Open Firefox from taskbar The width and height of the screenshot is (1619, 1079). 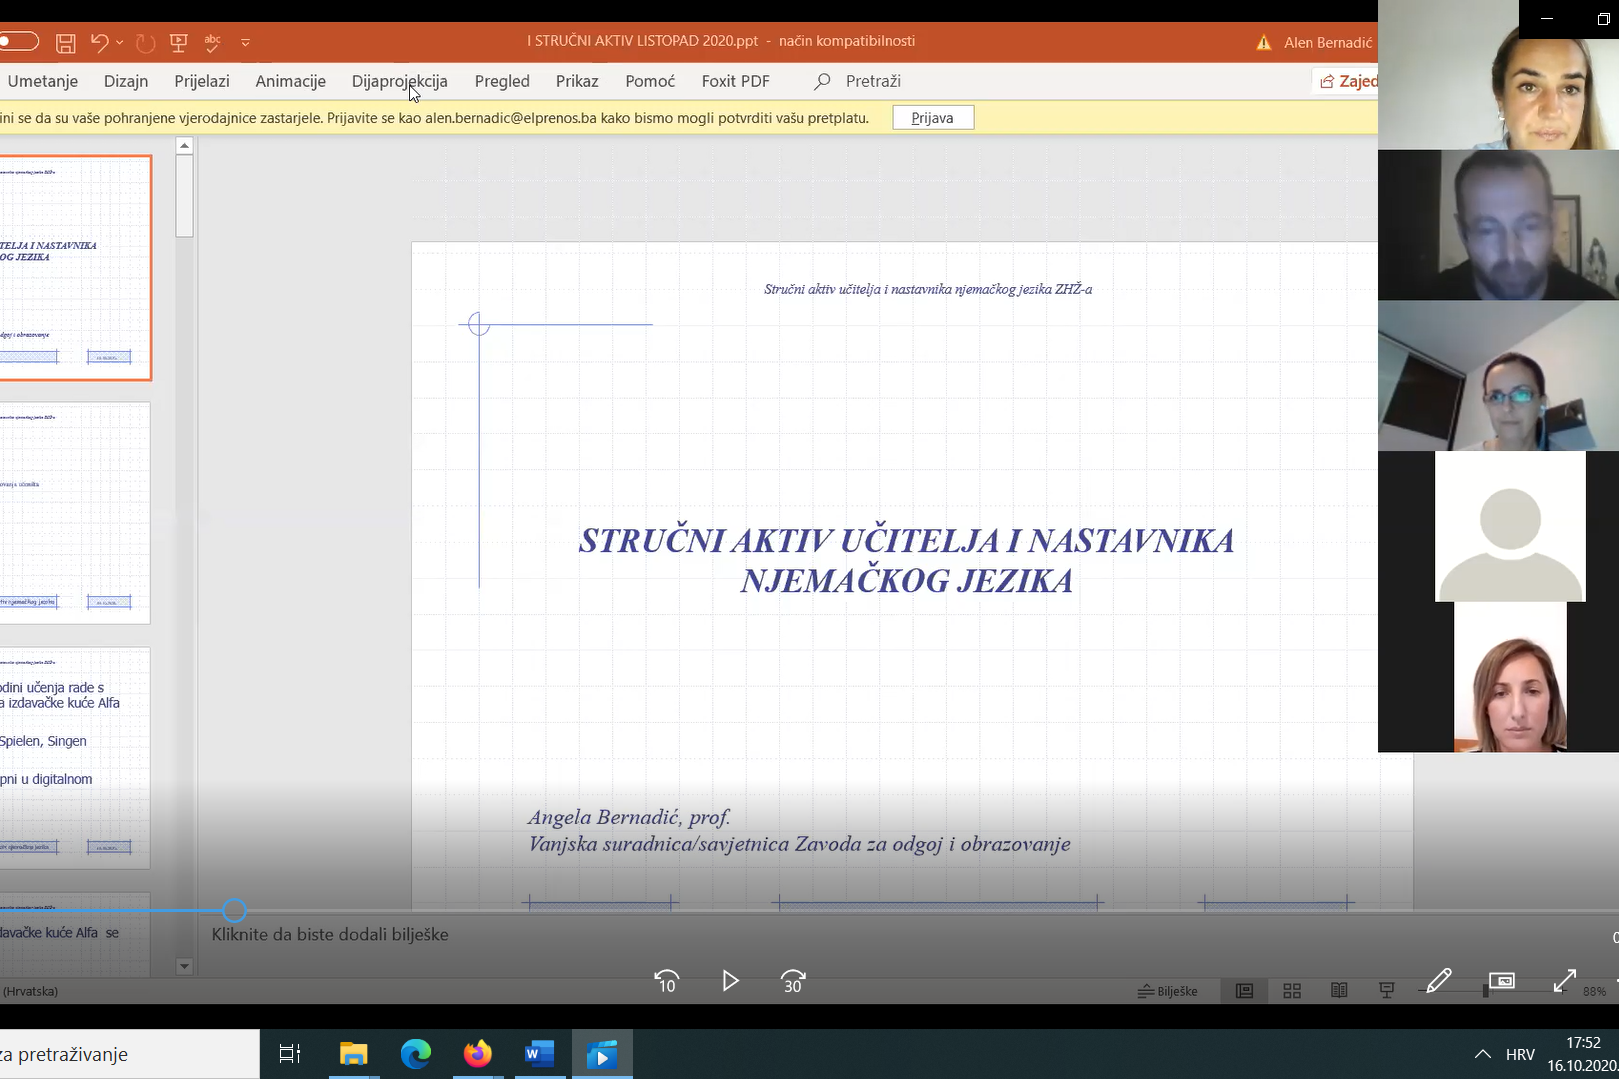coord(478,1054)
